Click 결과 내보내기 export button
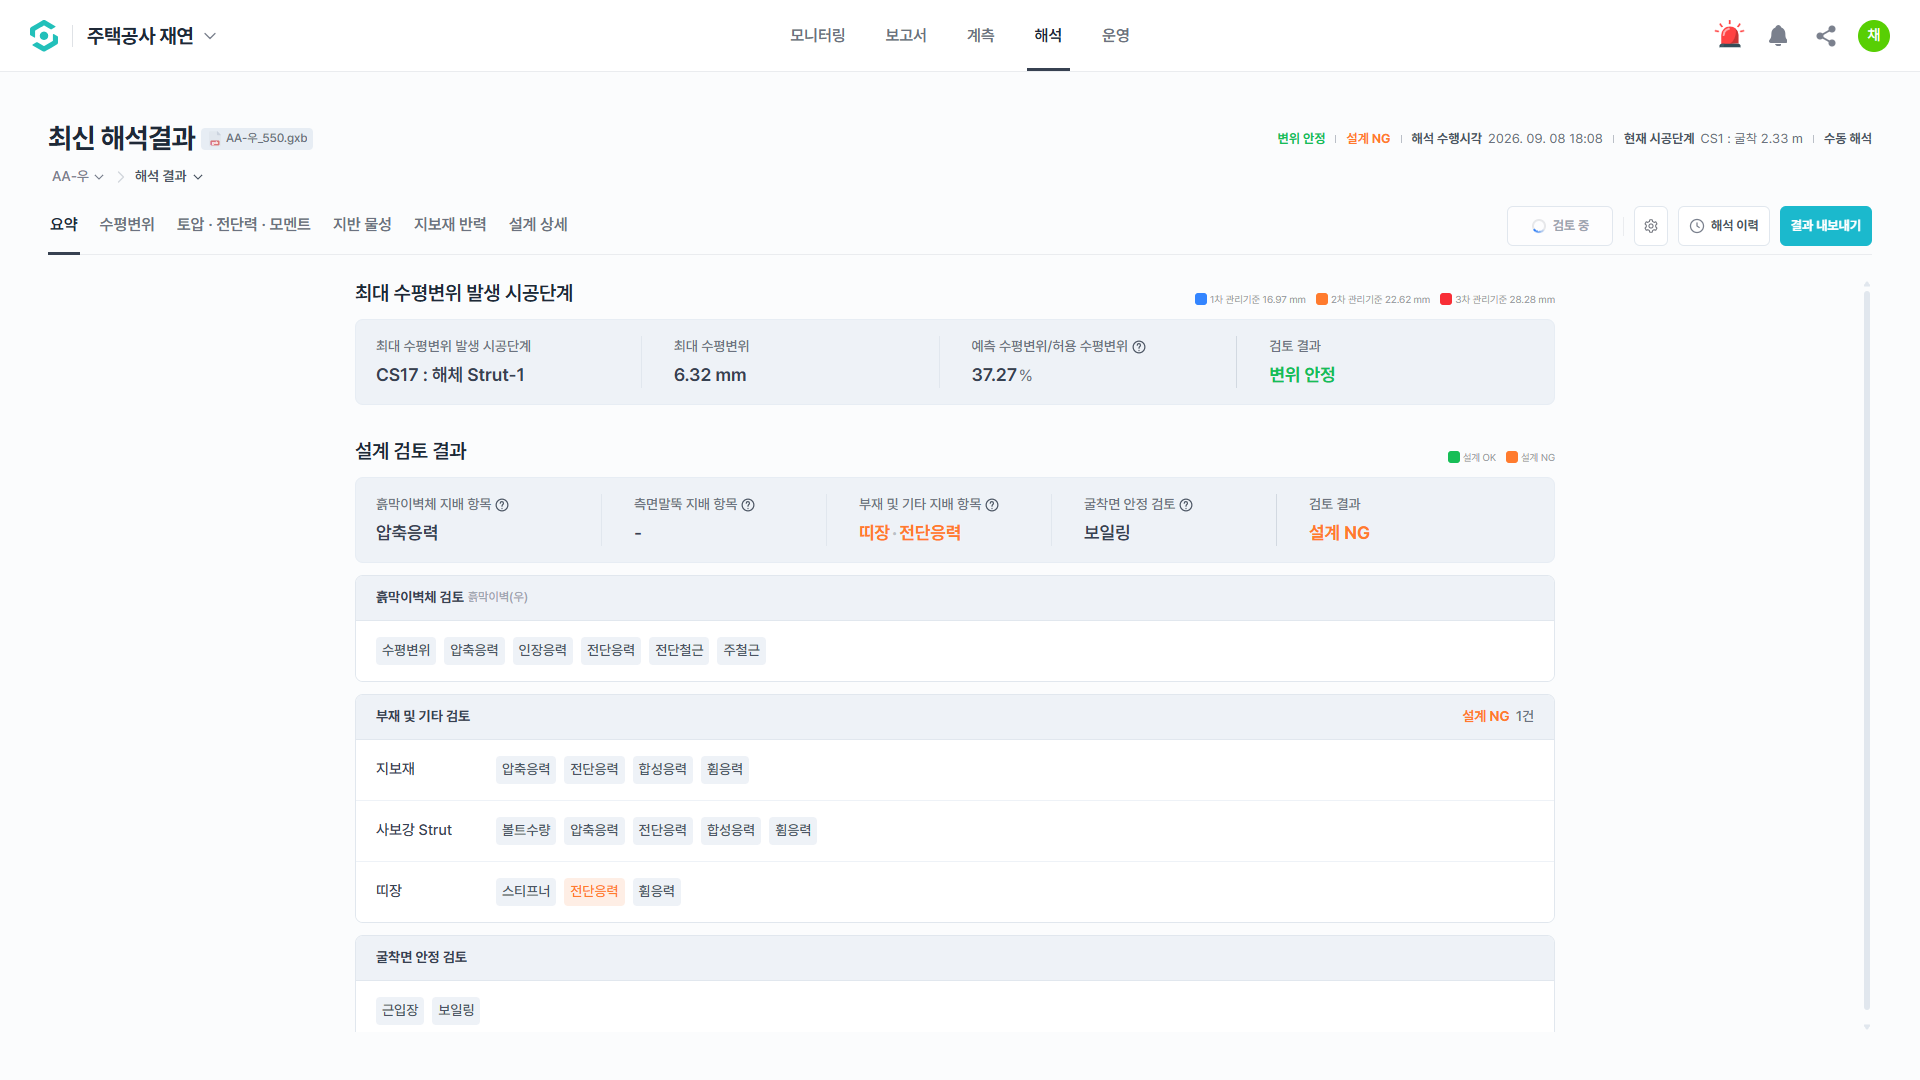 tap(1826, 226)
